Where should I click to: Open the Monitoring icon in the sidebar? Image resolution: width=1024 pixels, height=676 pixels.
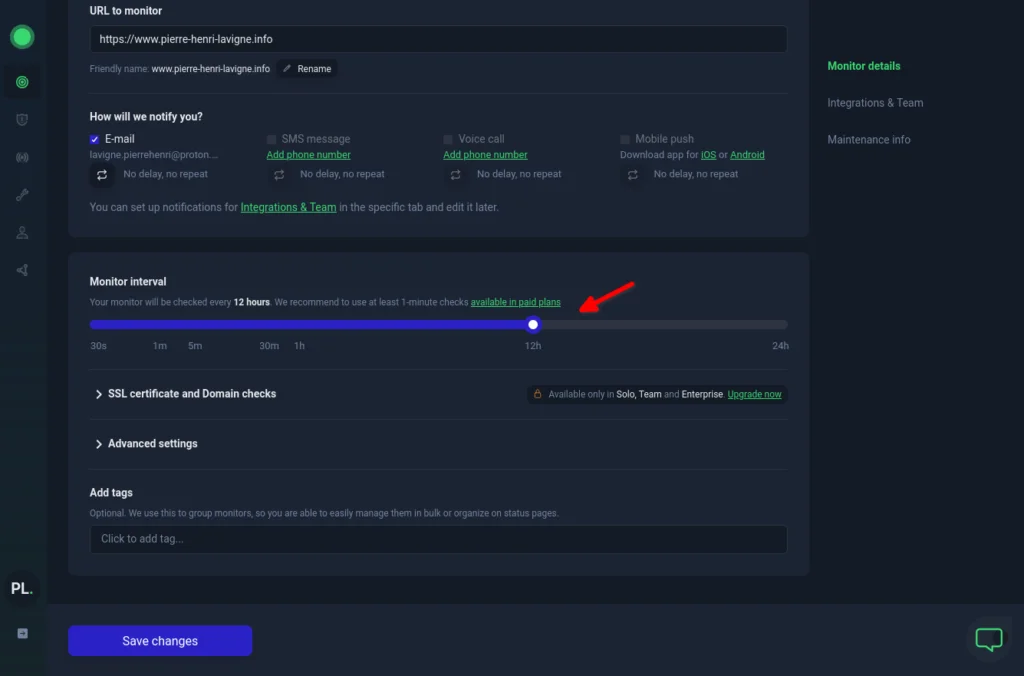click(22, 82)
